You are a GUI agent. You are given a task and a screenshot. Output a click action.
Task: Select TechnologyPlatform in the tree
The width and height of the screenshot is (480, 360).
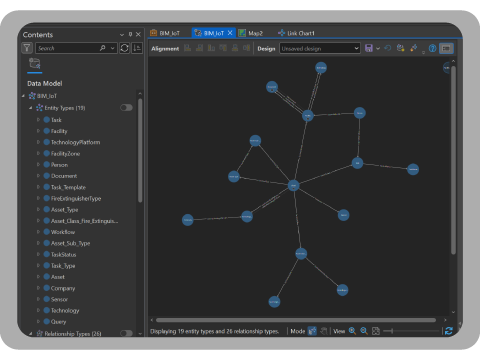pos(75,142)
